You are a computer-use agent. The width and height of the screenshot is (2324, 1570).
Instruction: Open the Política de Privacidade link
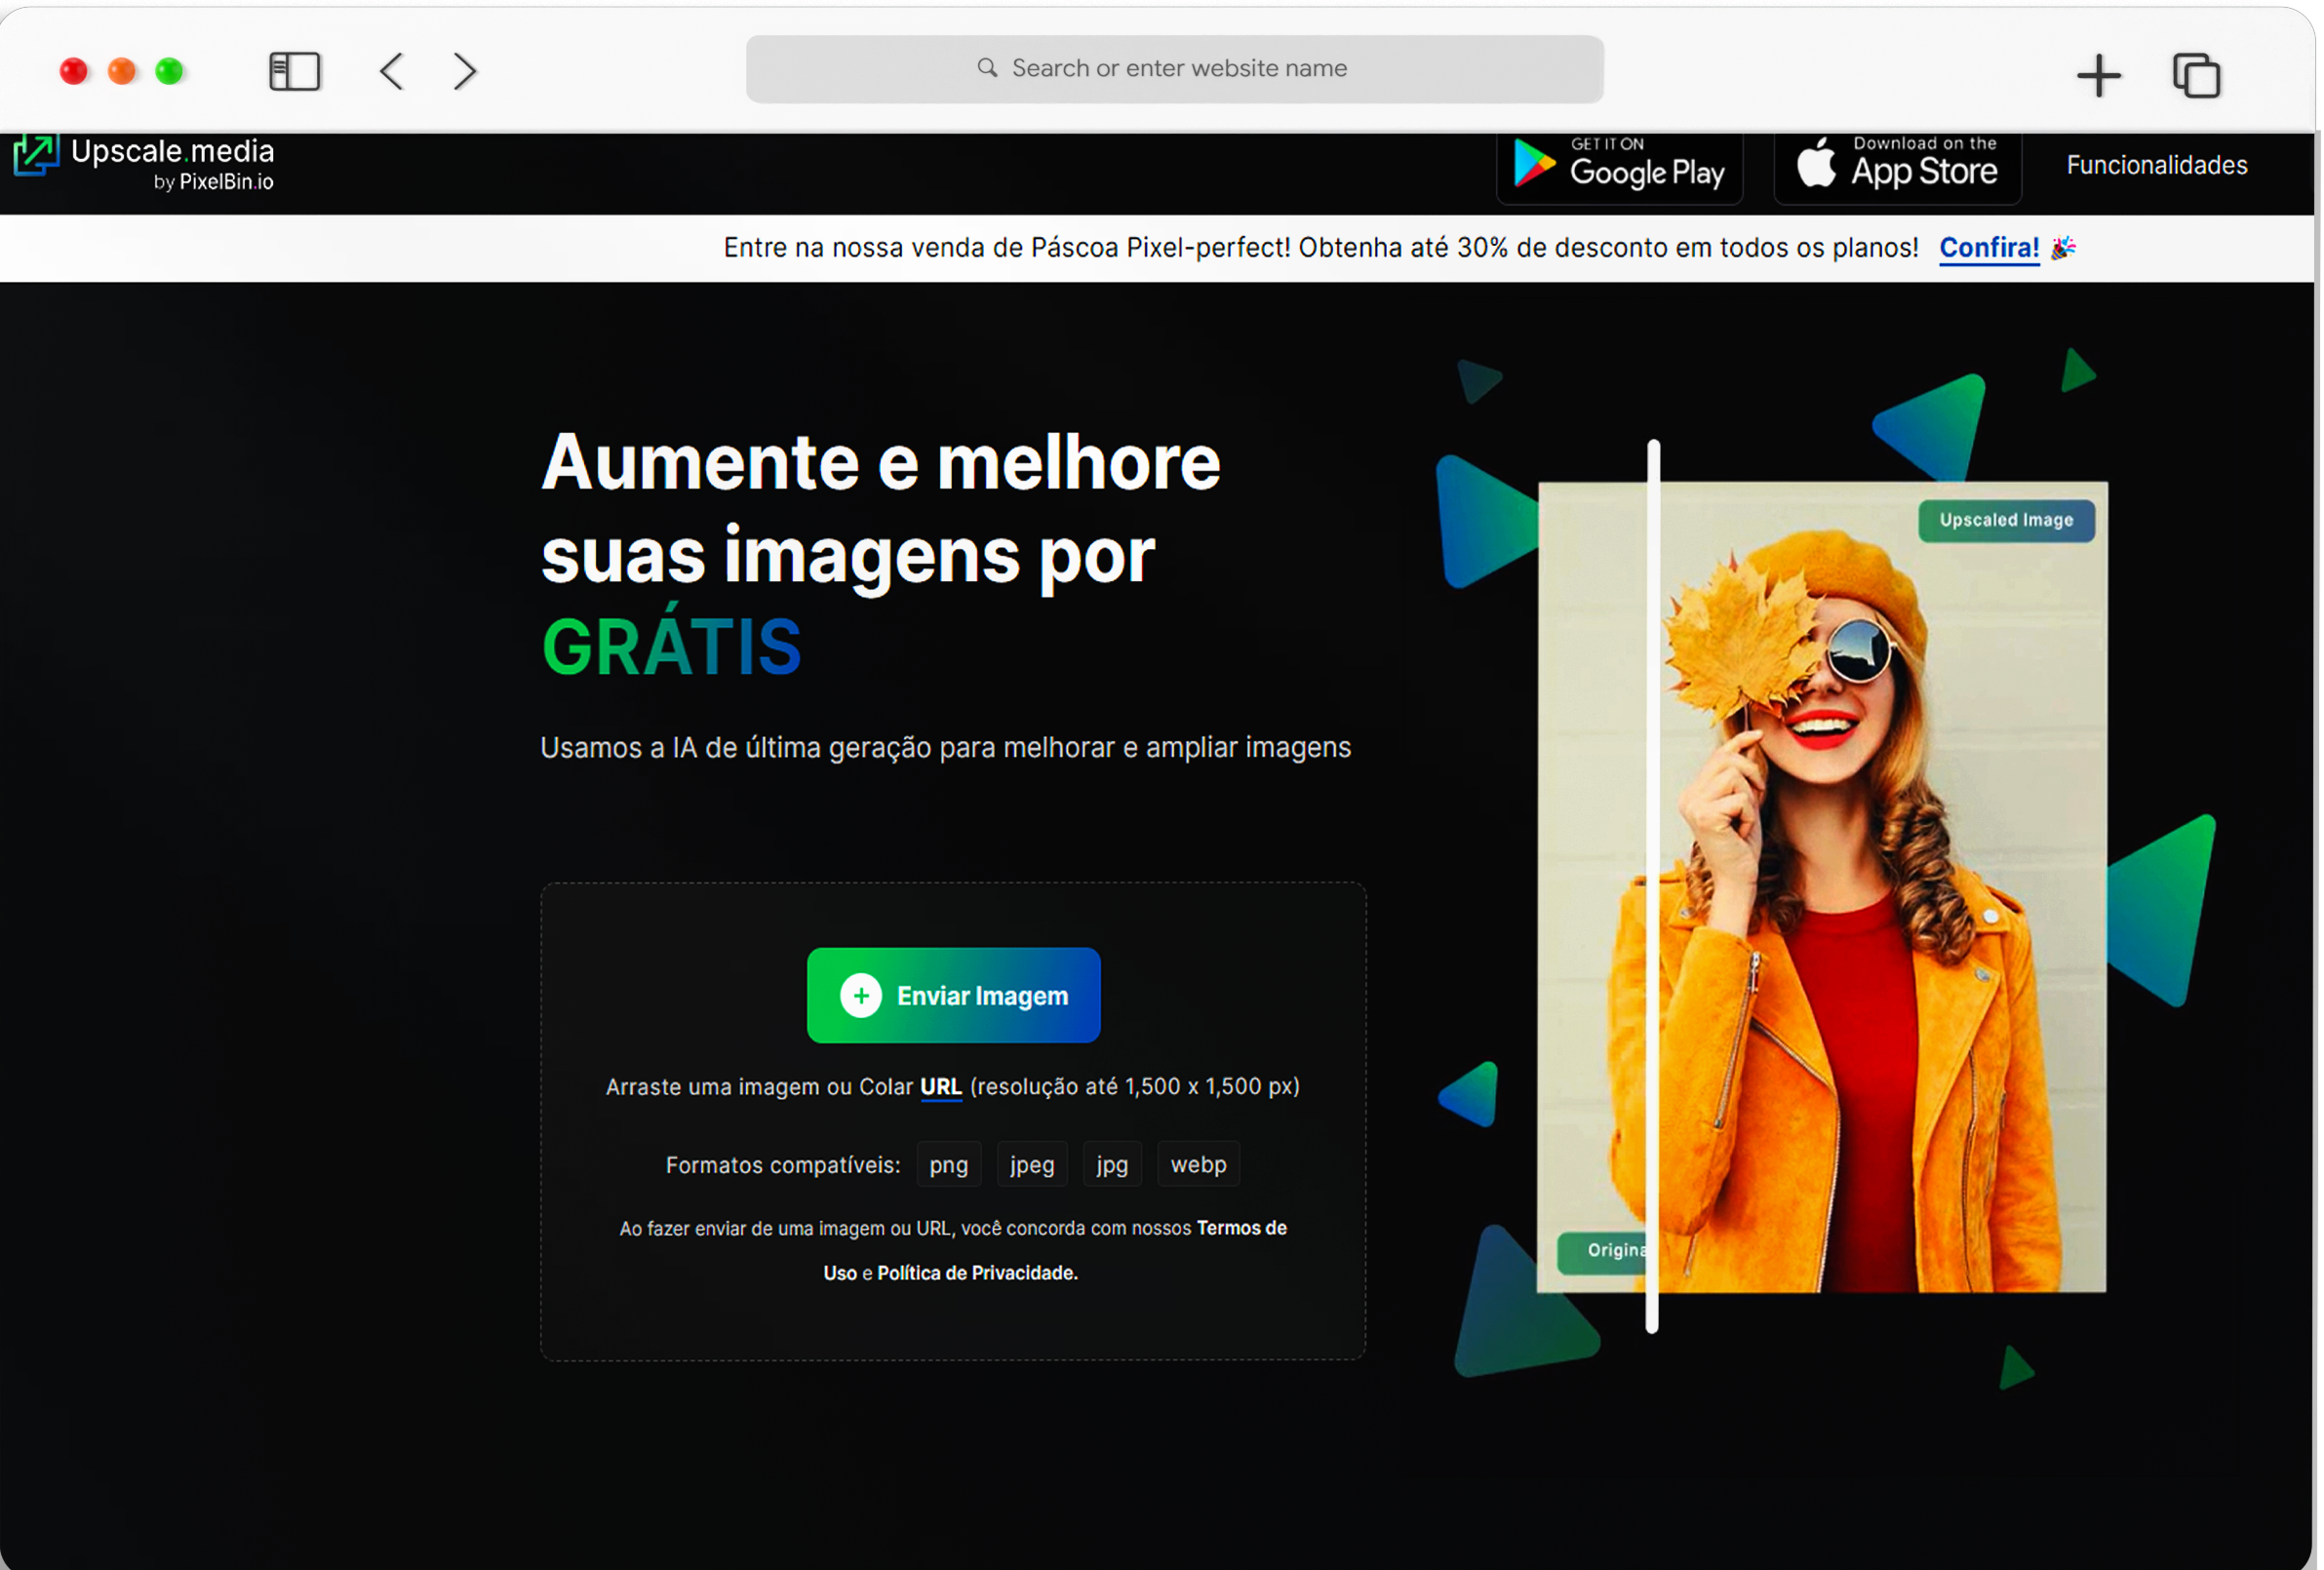tap(976, 1273)
